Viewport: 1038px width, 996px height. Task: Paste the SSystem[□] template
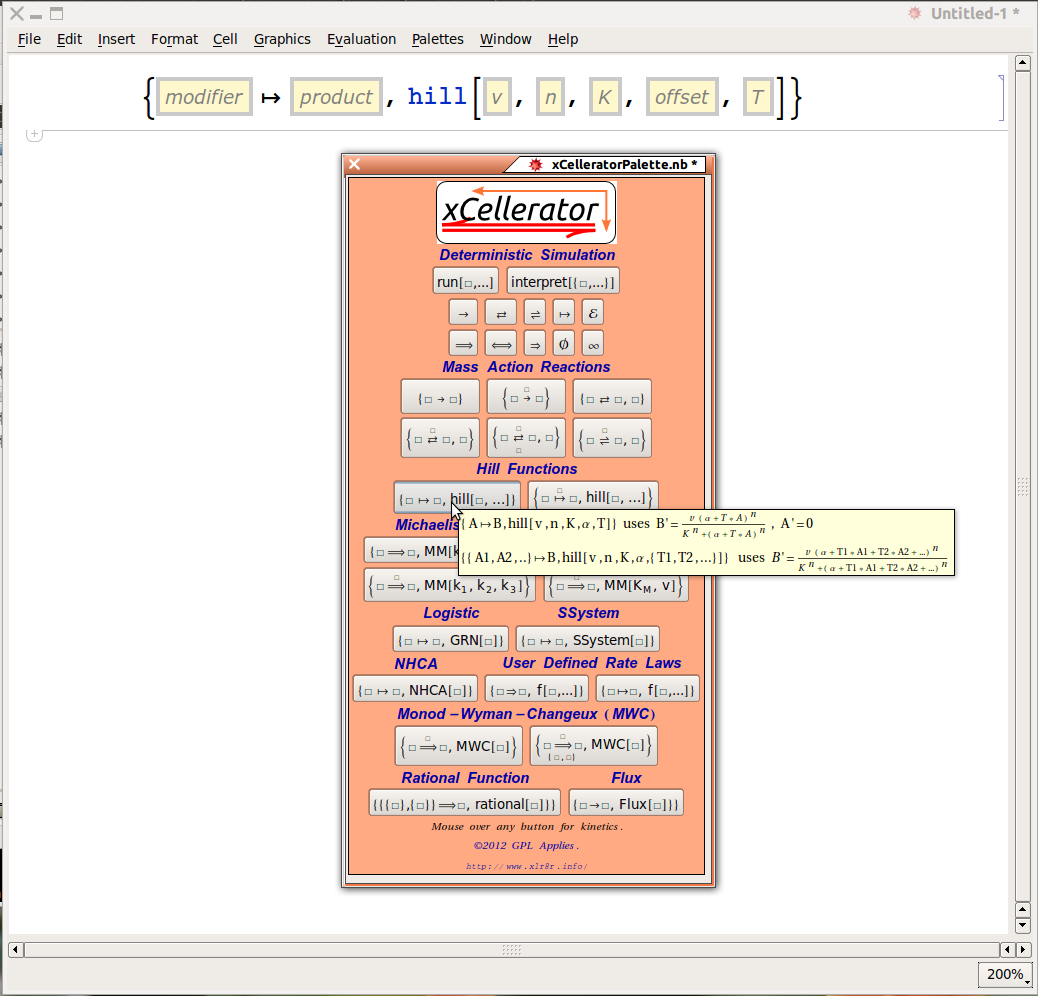click(588, 640)
